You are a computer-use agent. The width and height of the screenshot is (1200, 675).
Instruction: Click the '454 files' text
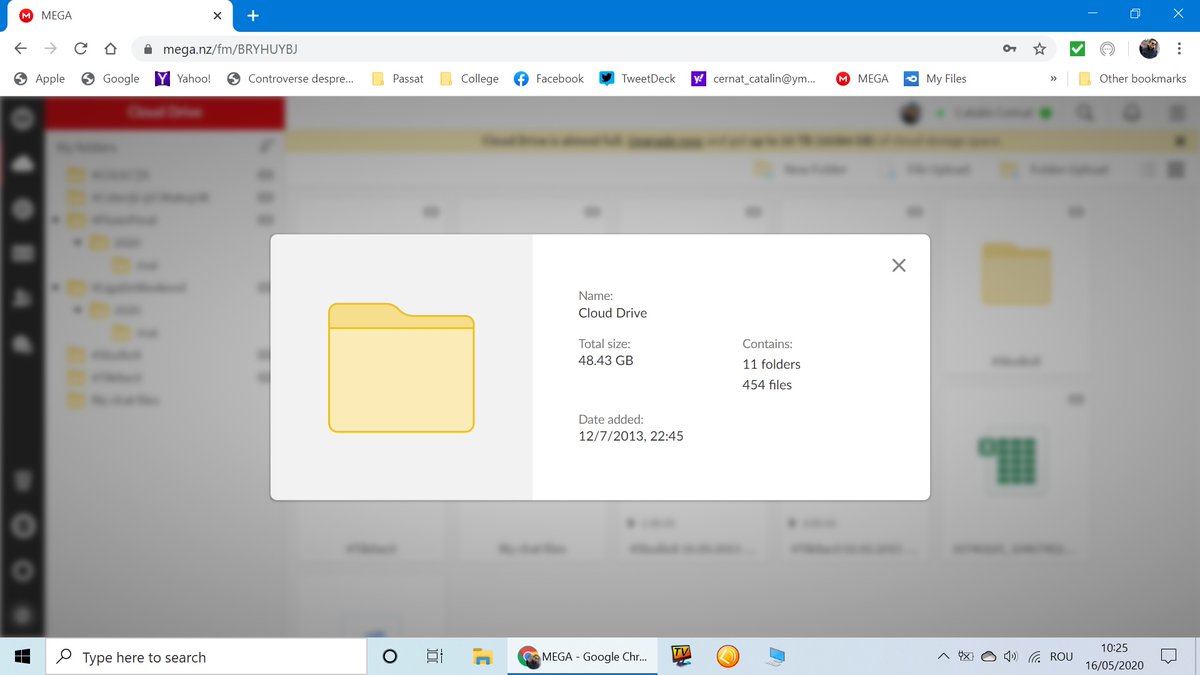coord(767,385)
